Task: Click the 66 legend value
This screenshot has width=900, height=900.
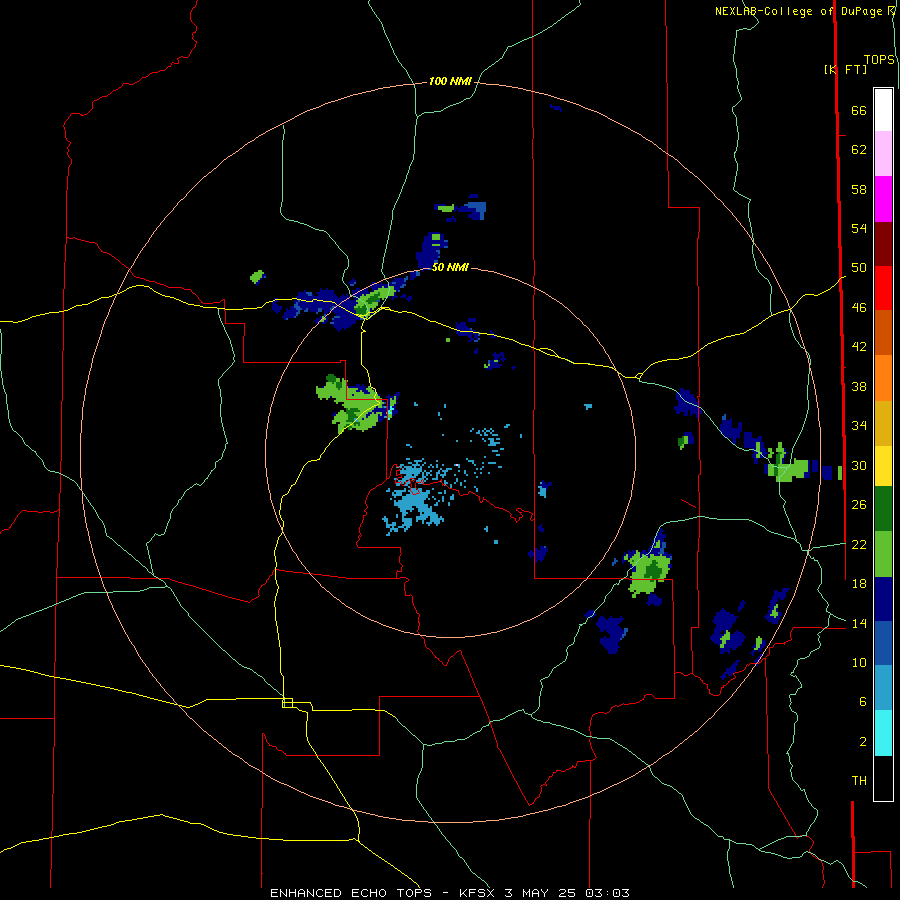Action: pyautogui.click(x=859, y=110)
